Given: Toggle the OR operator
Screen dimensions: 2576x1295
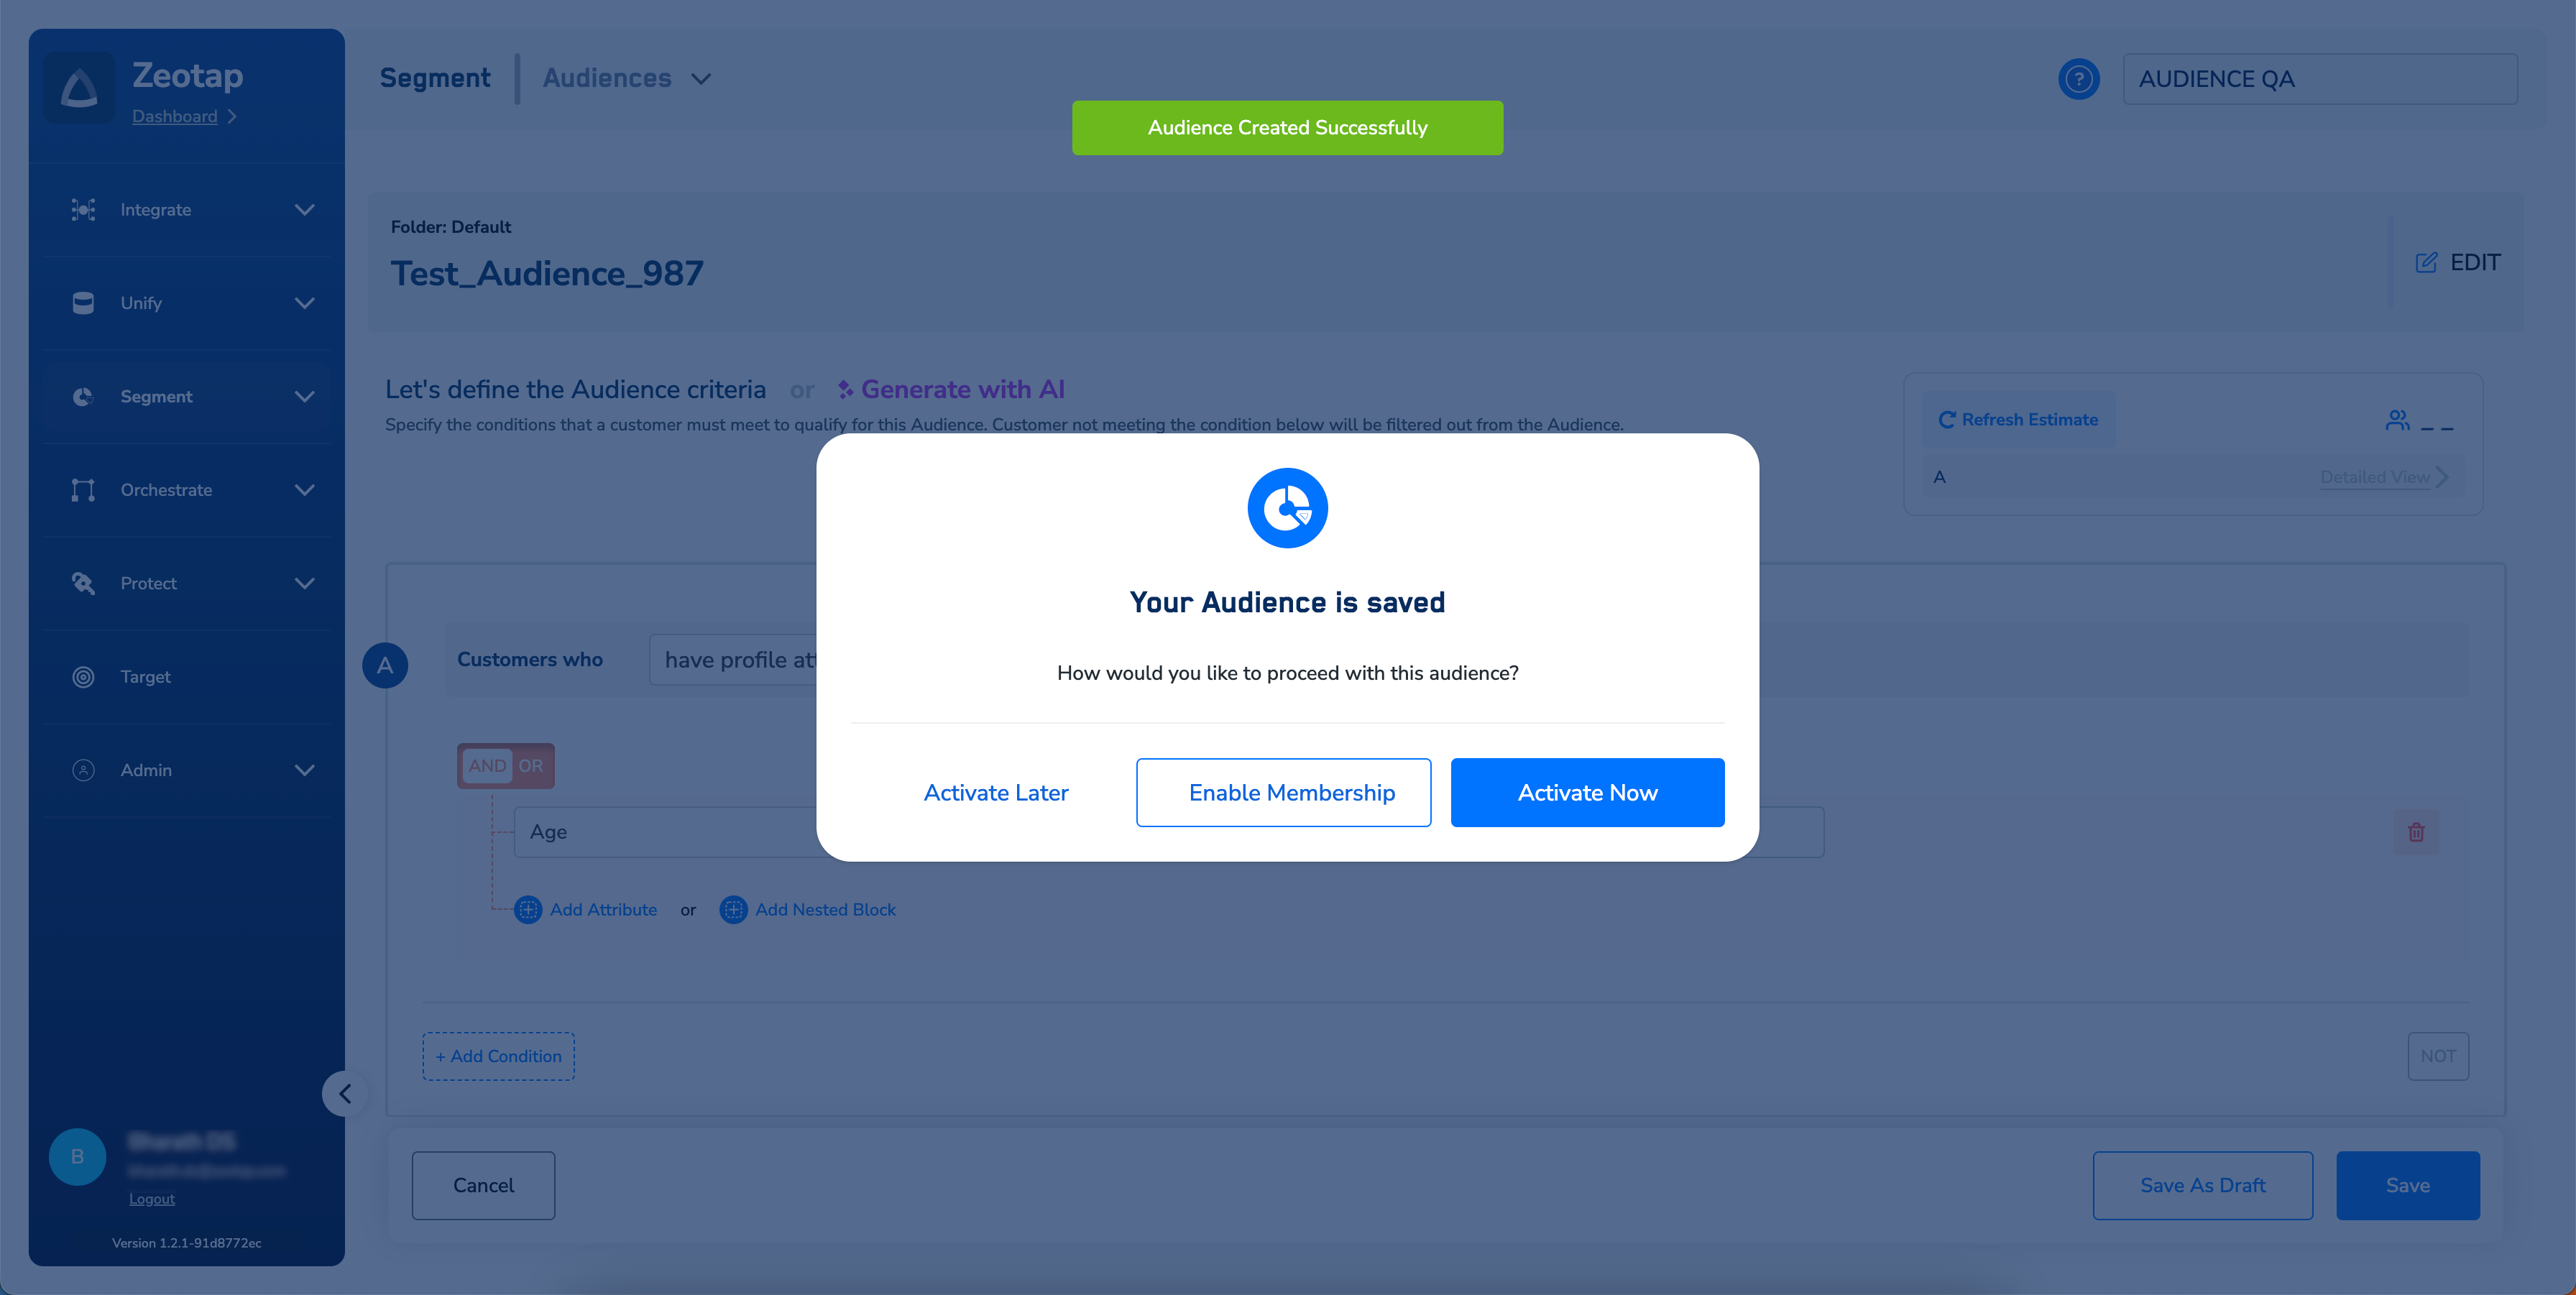Looking at the screenshot, I should 531,766.
